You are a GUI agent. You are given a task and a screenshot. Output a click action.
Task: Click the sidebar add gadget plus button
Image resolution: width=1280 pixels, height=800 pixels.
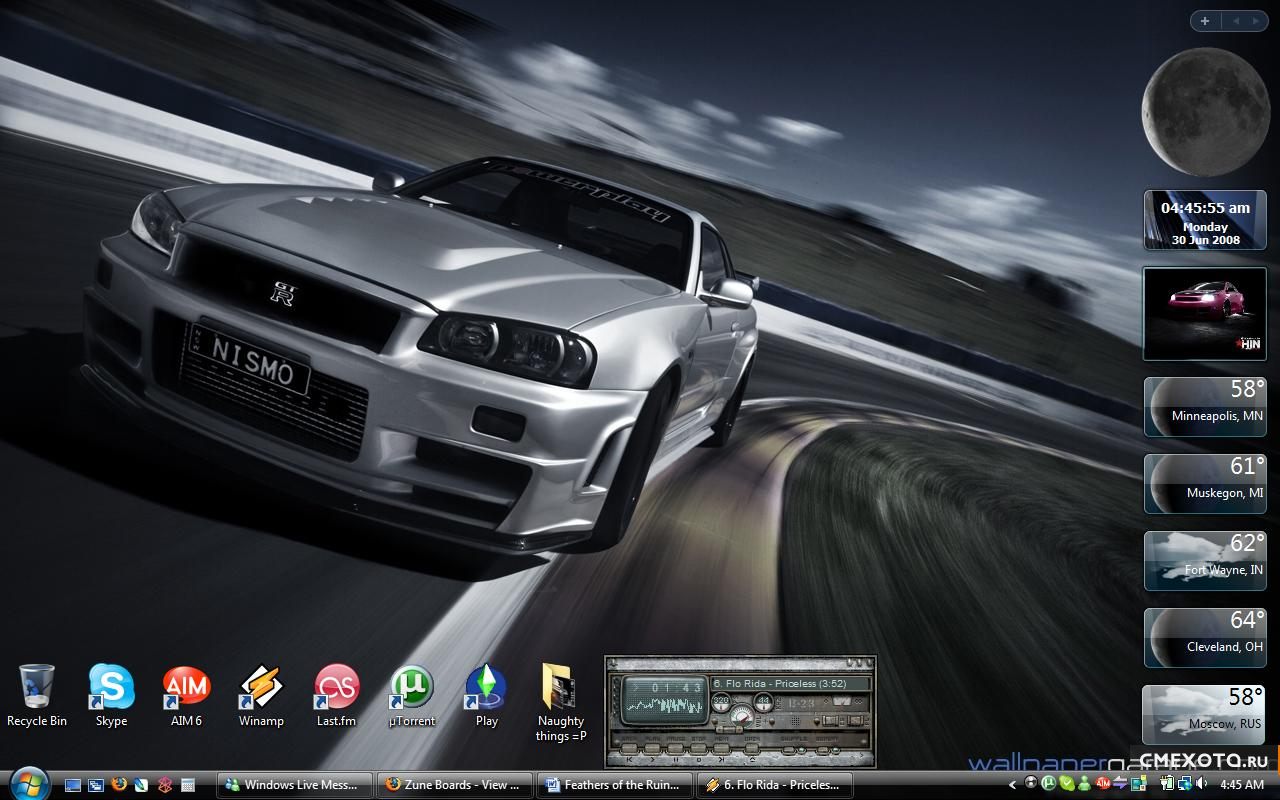(1205, 21)
